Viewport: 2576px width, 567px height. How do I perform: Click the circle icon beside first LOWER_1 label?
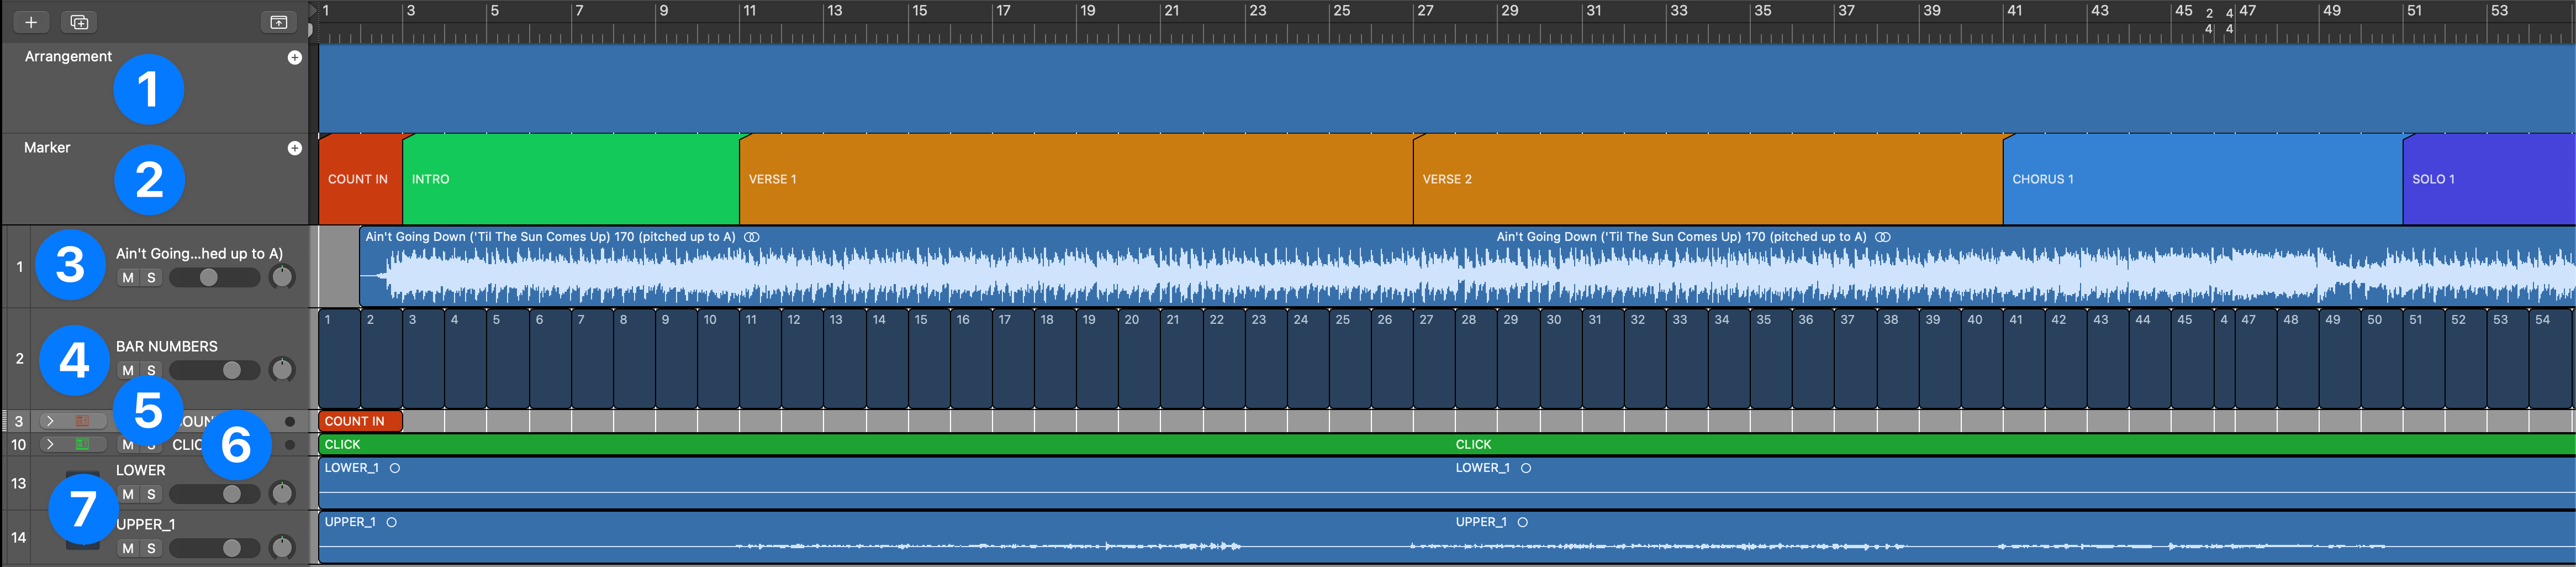(395, 469)
